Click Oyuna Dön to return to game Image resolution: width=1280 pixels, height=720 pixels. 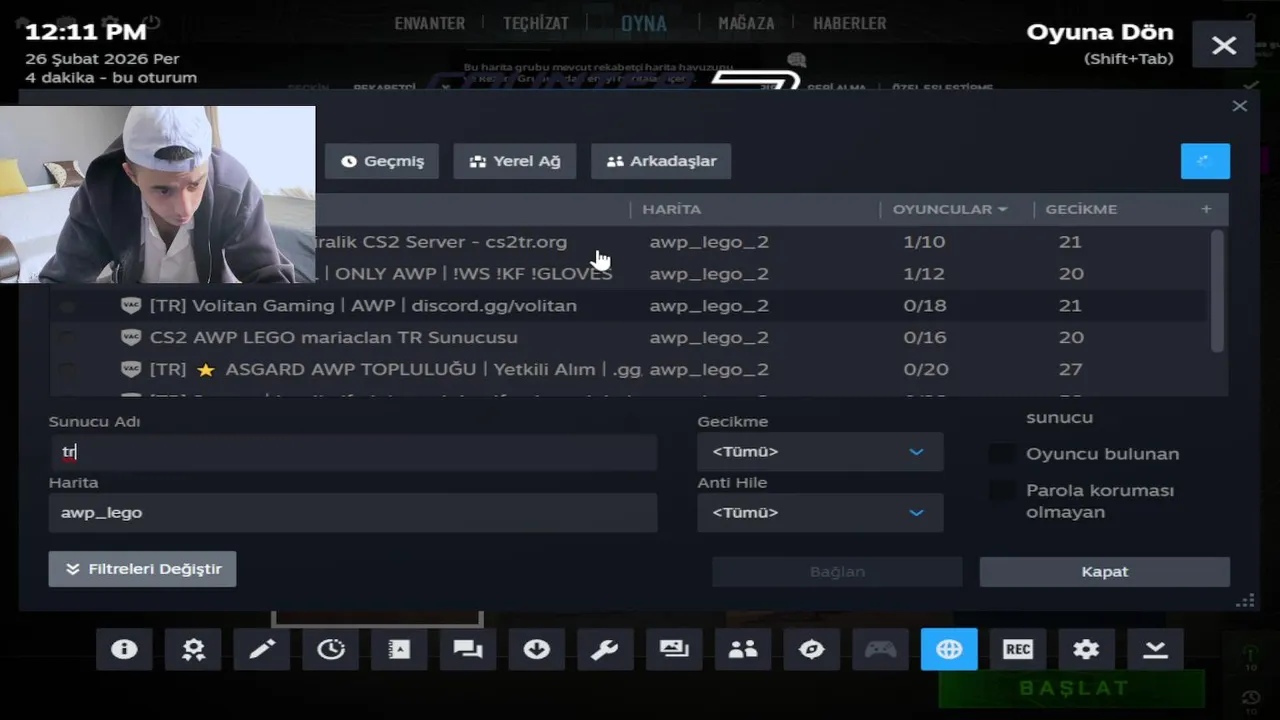(1100, 32)
